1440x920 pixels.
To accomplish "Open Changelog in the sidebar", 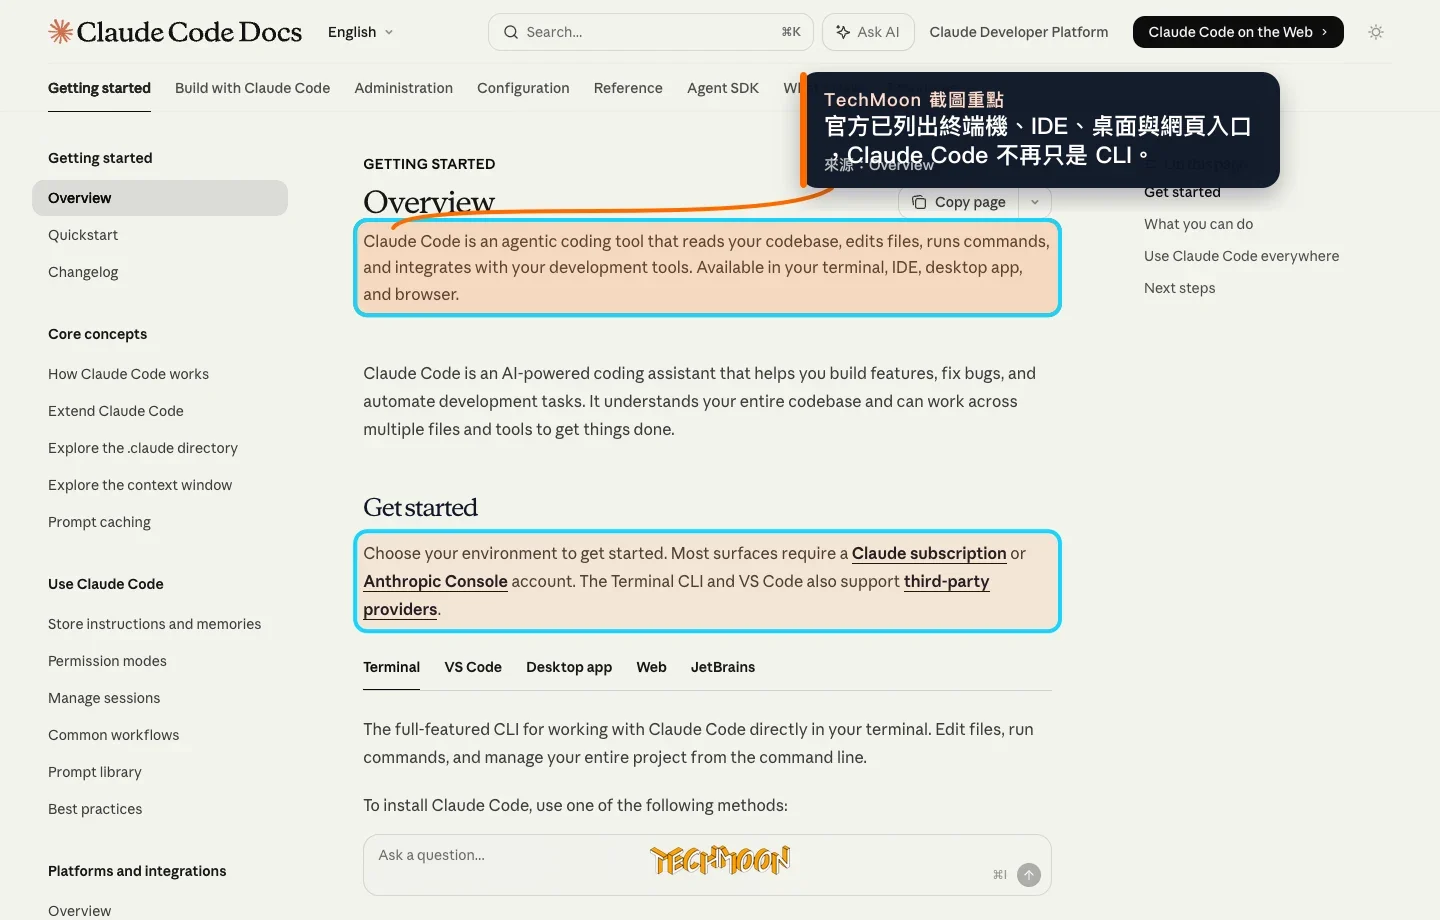I will coord(83,272).
